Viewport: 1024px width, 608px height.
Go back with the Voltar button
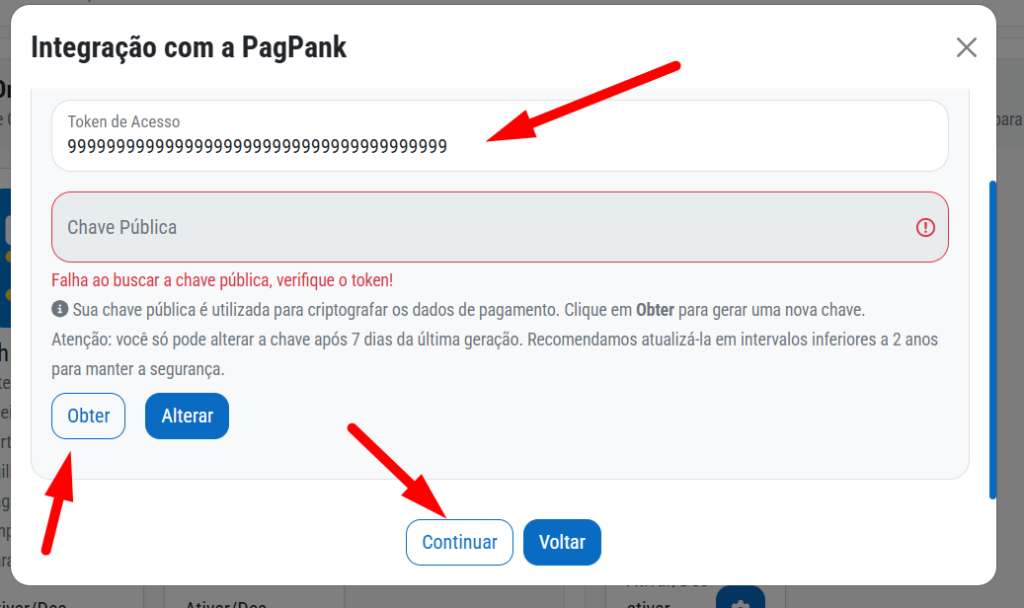562,542
